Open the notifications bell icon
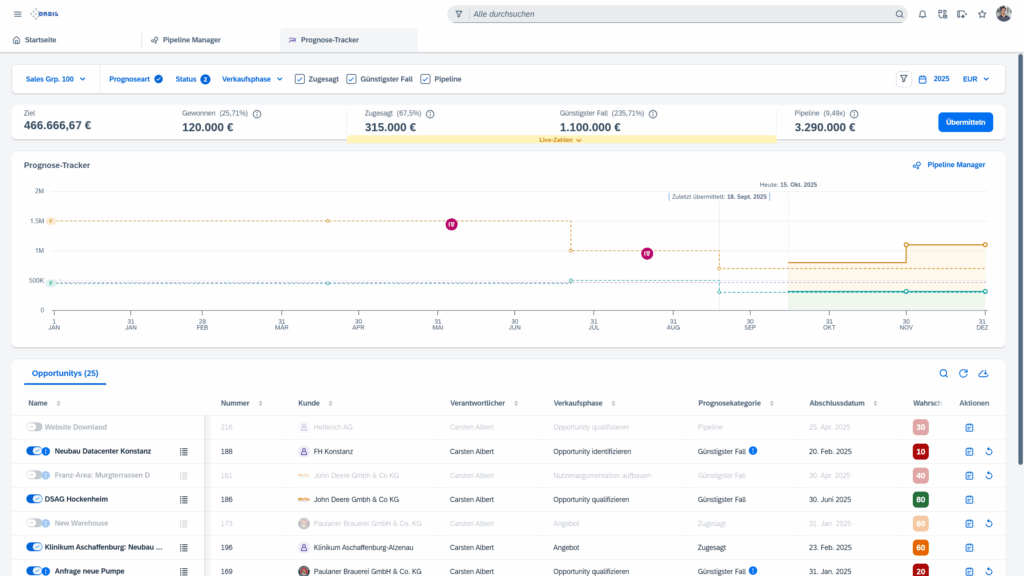Image resolution: width=1024 pixels, height=576 pixels. (920, 14)
